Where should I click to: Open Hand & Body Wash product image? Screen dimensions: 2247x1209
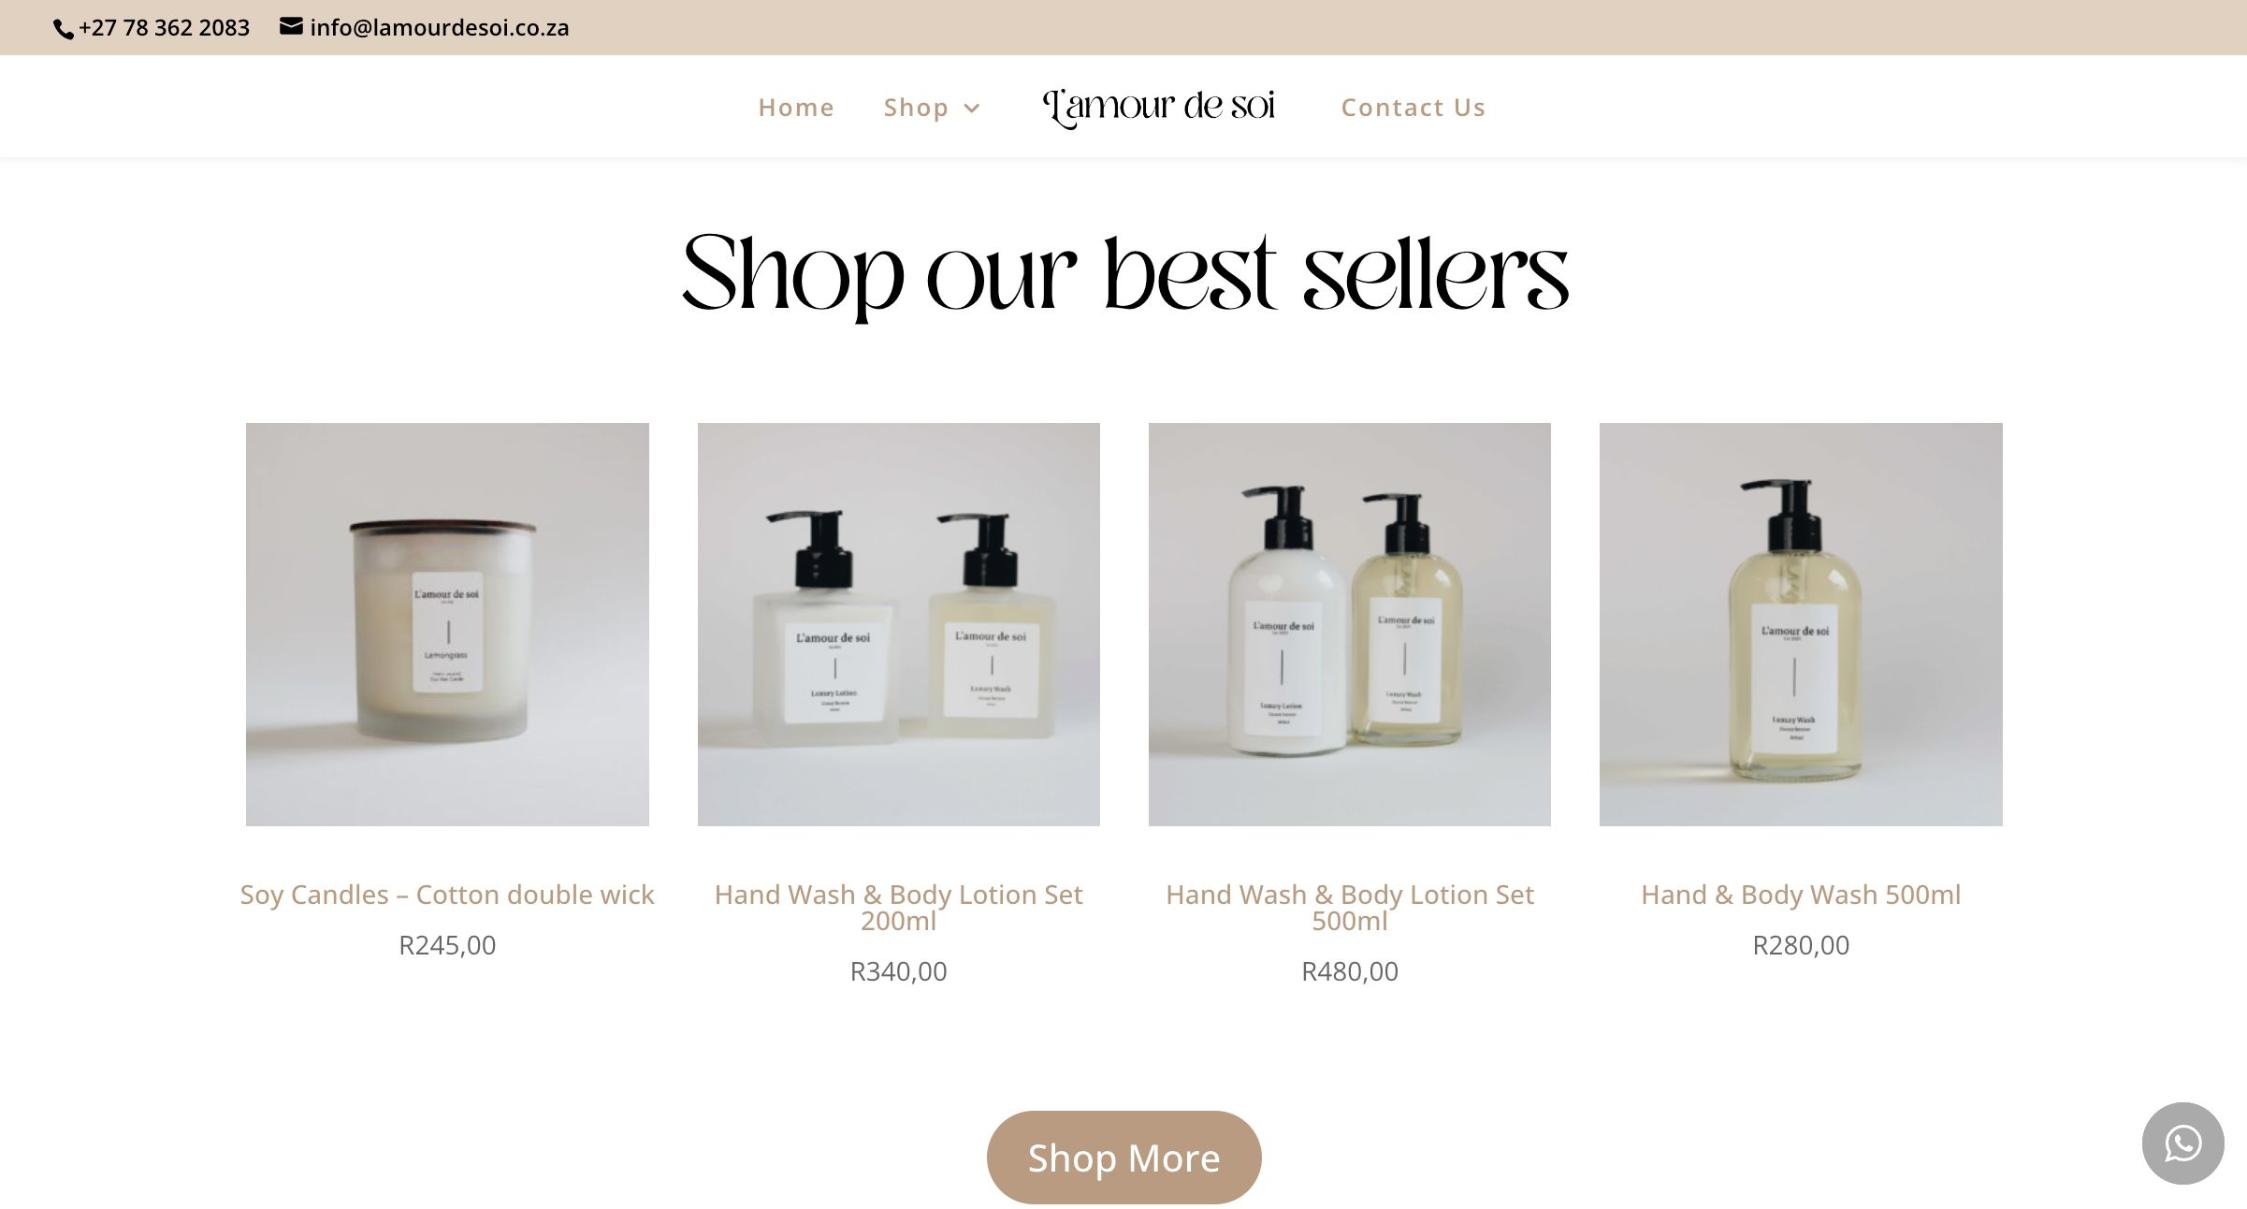pyautogui.click(x=1800, y=624)
